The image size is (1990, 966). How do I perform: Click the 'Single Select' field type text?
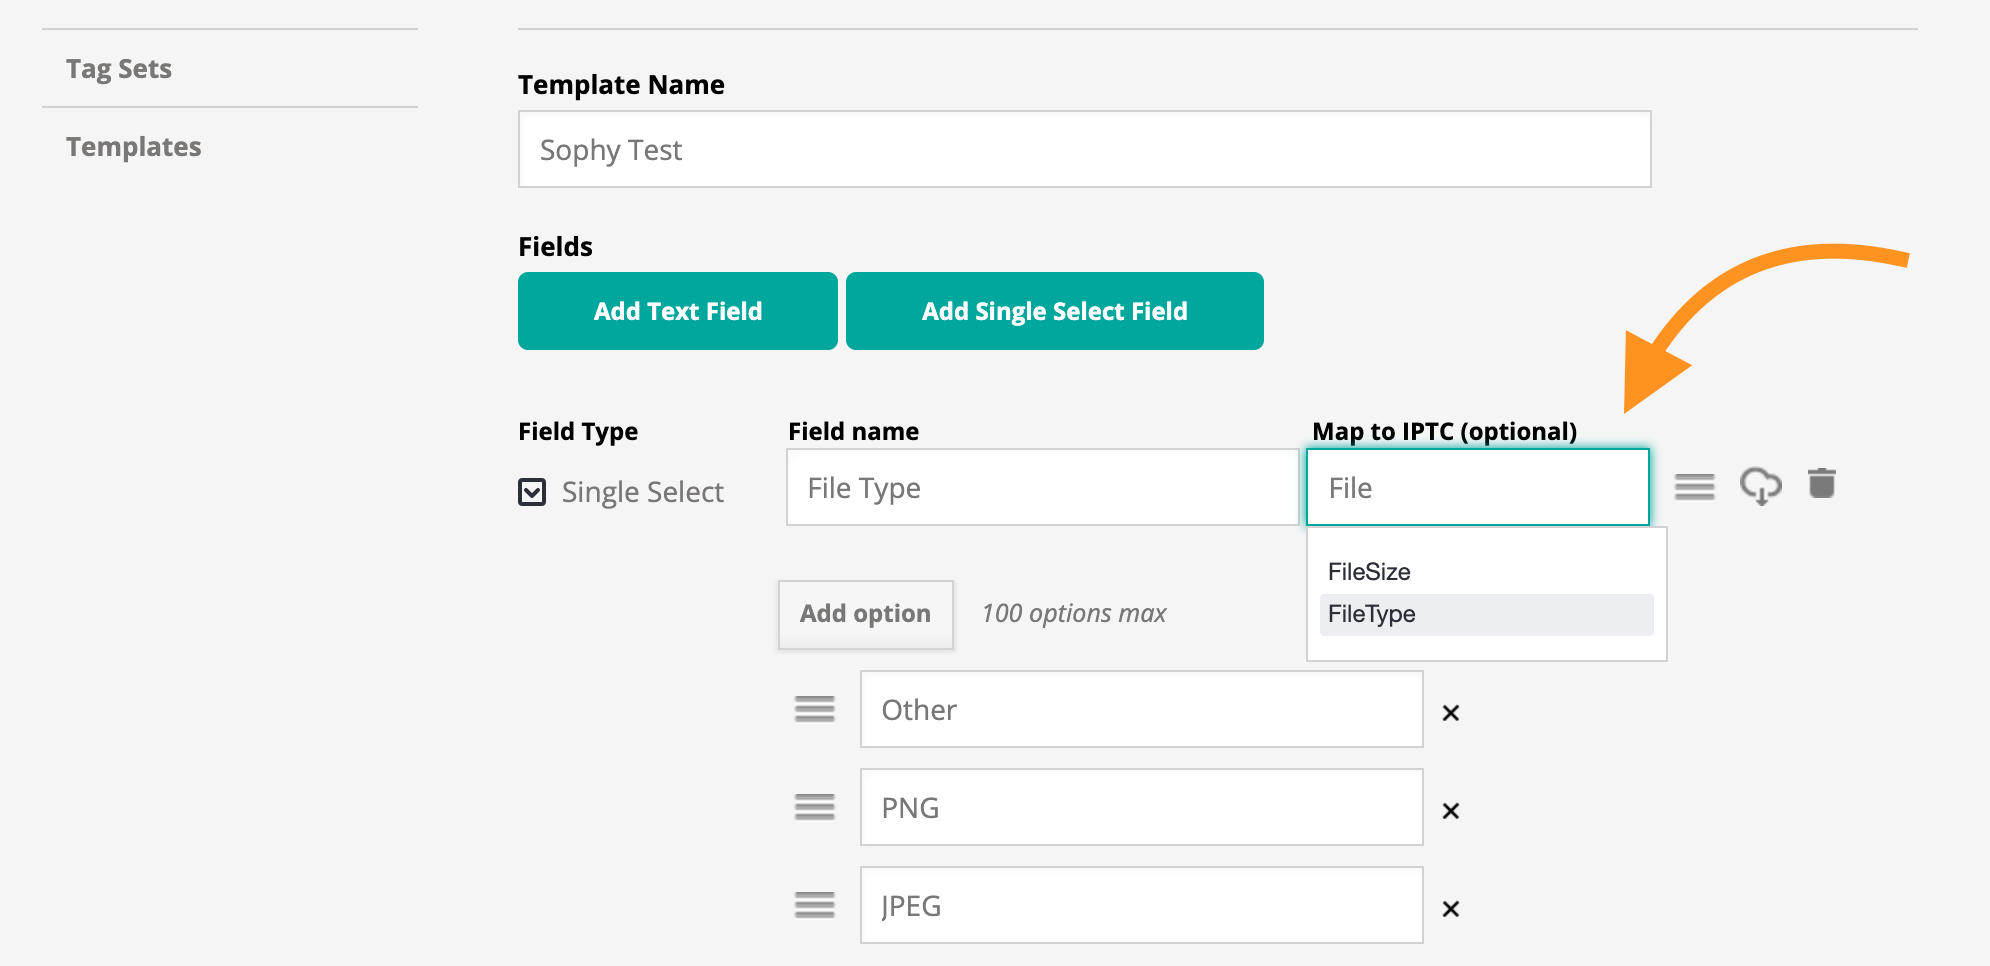[x=643, y=492]
